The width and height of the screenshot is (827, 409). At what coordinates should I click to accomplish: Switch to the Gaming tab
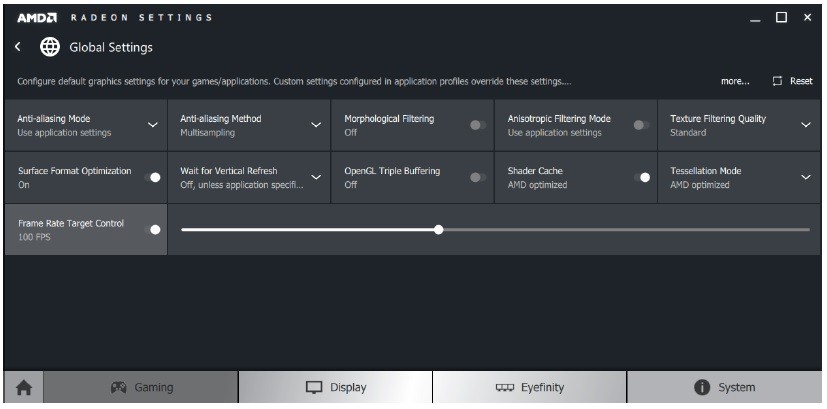point(141,387)
